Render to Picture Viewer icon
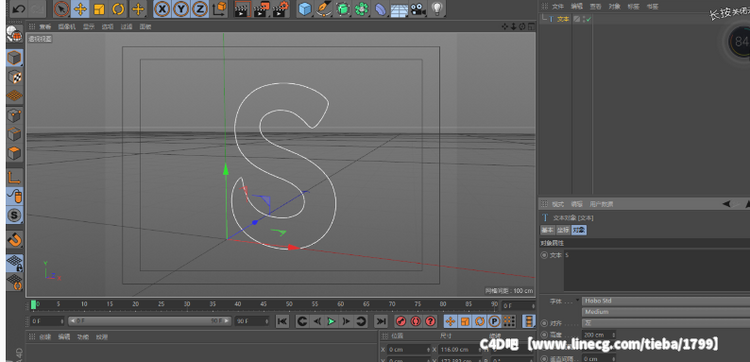750x362 pixels. [x=262, y=9]
